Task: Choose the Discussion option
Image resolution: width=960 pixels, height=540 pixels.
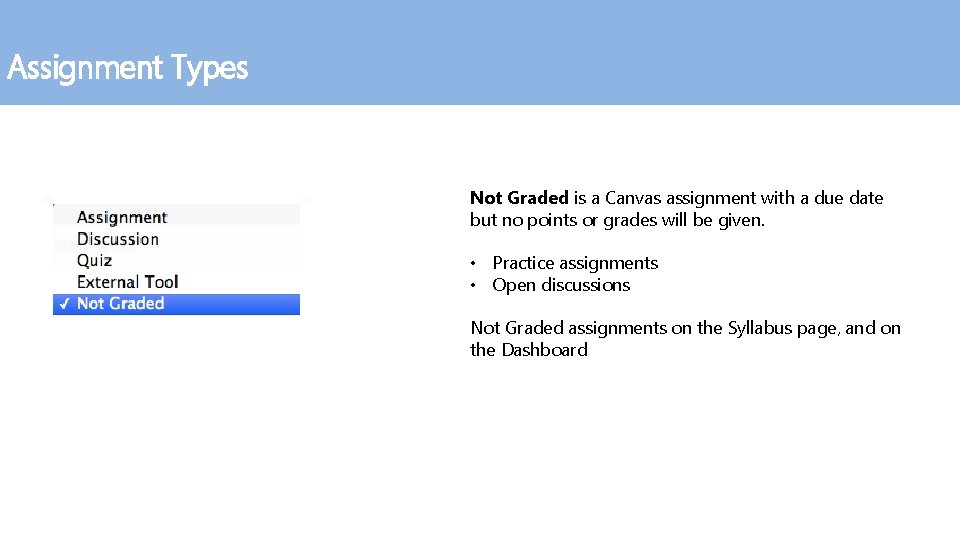Action: 118,239
